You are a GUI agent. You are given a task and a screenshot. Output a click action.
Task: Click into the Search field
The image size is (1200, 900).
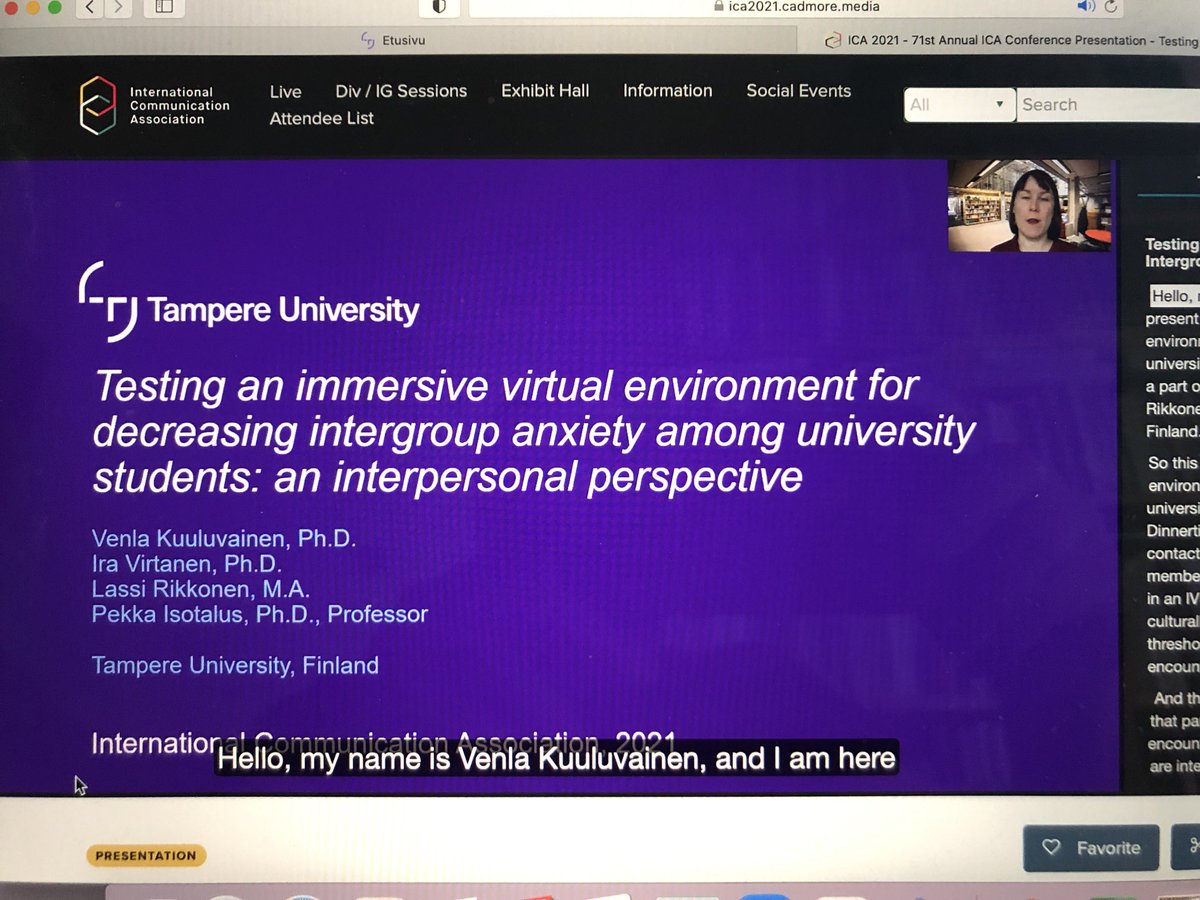coord(1108,104)
